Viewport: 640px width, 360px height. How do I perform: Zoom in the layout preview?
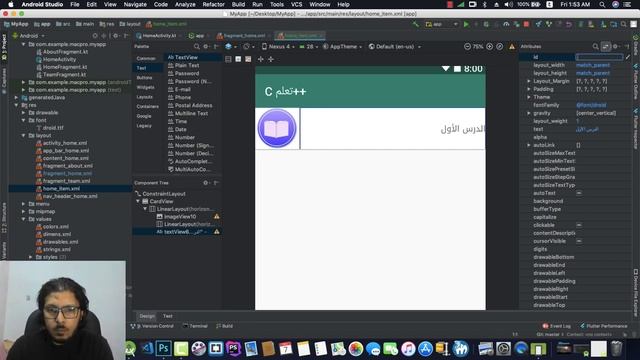point(489,47)
